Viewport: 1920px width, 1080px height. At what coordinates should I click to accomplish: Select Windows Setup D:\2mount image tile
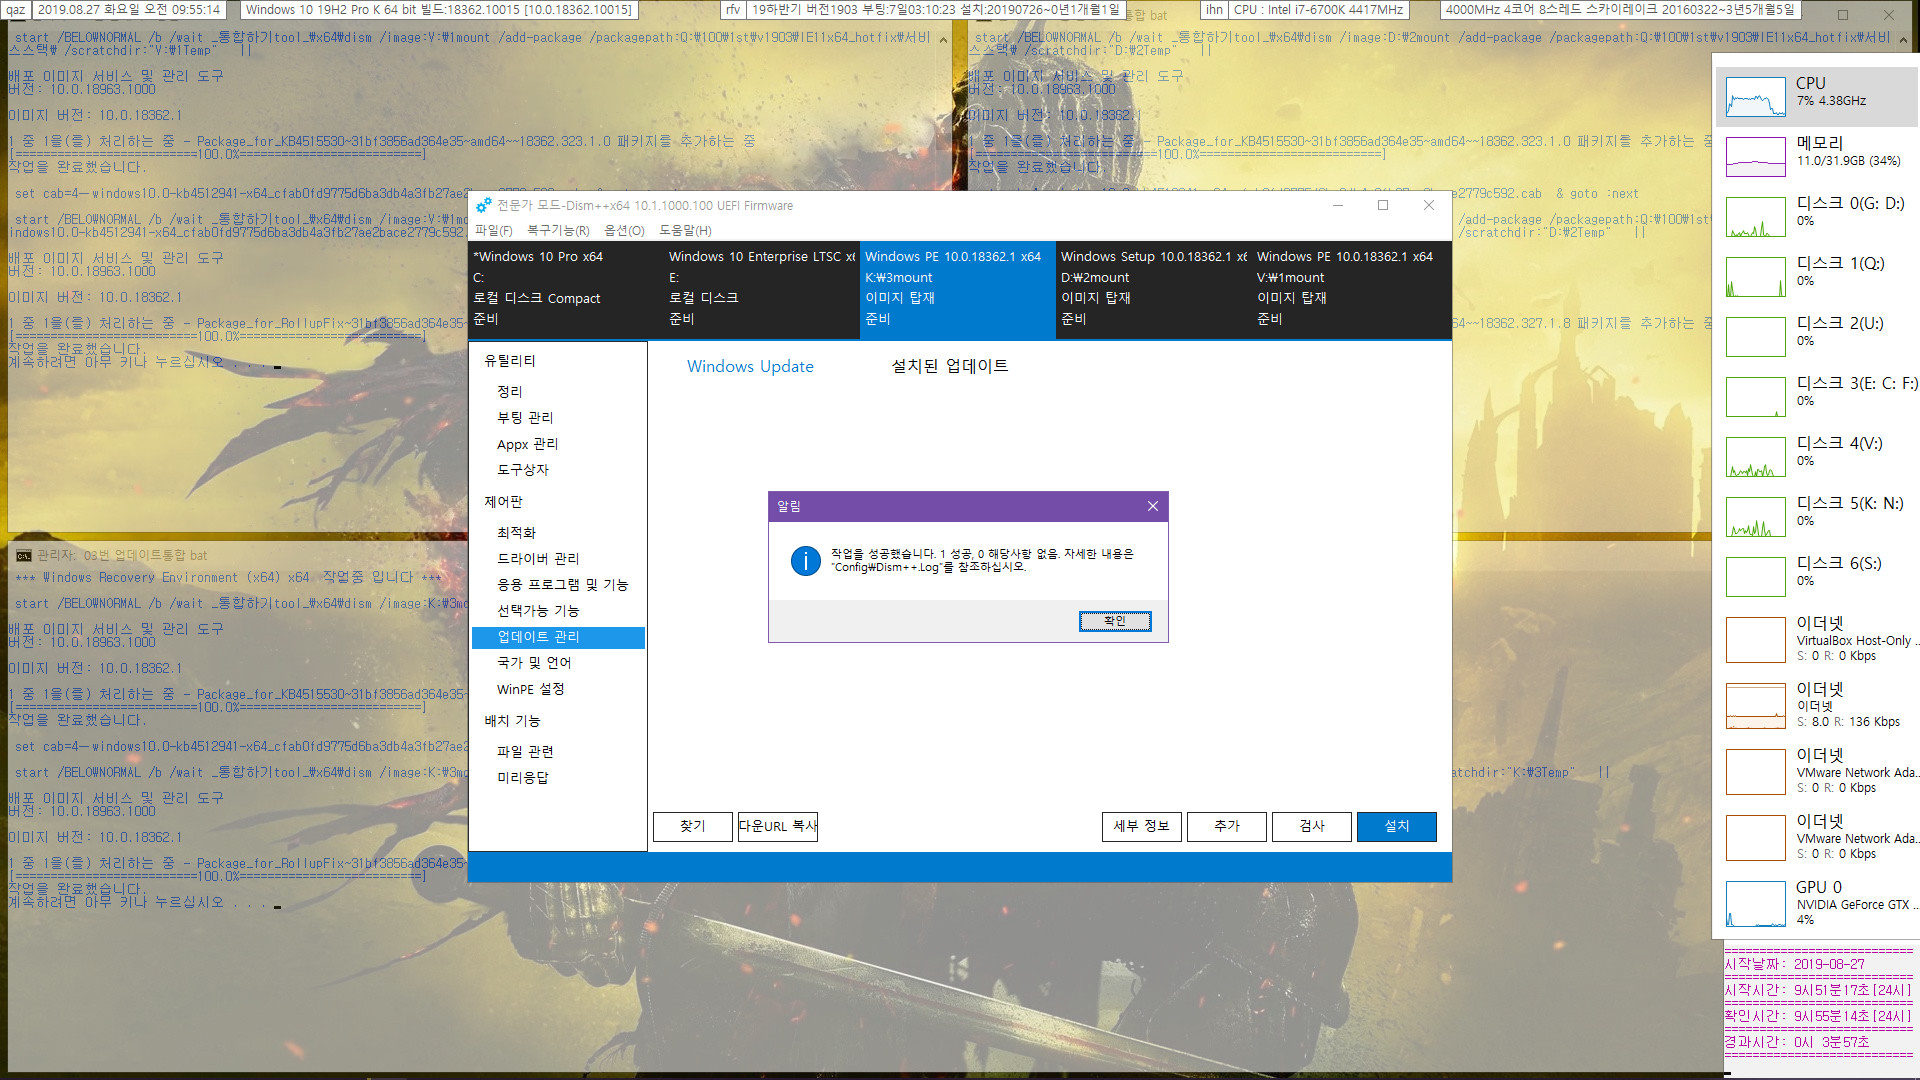click(x=1154, y=288)
